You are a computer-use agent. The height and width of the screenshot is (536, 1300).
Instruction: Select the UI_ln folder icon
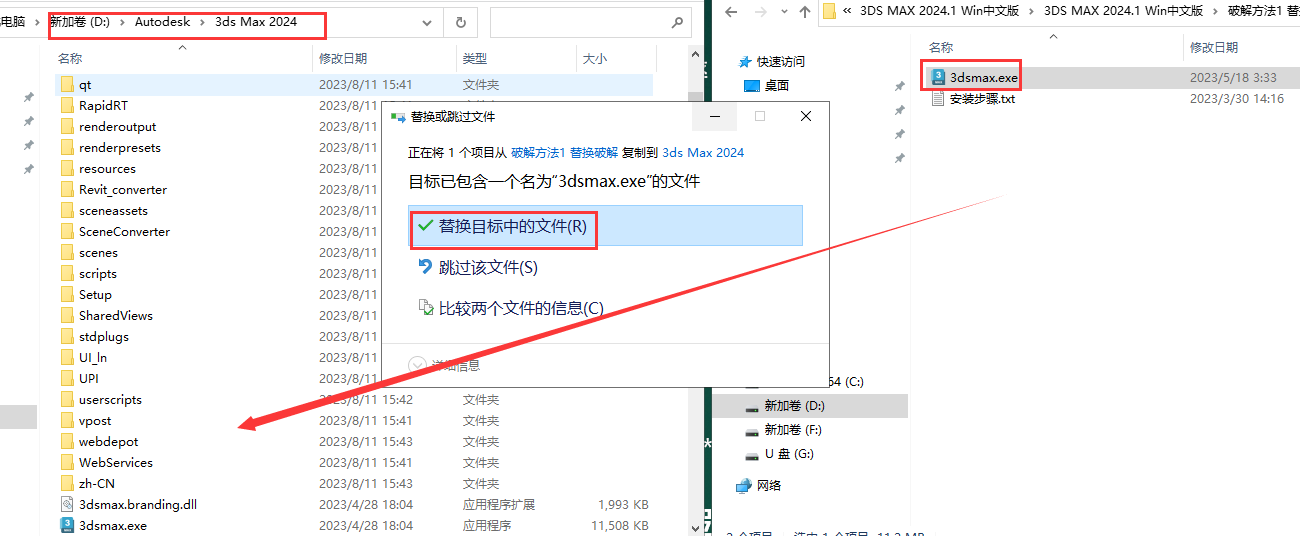(68, 358)
